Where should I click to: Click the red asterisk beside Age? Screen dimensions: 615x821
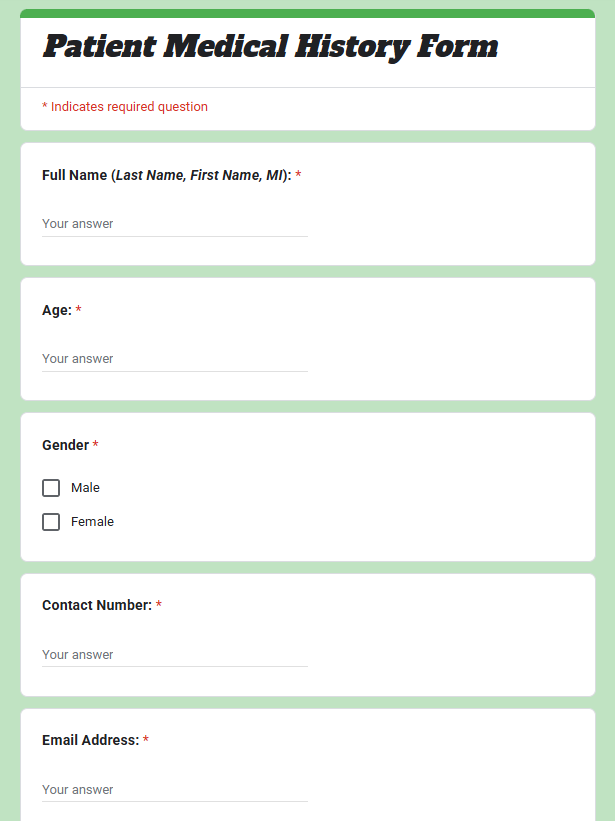(78, 310)
